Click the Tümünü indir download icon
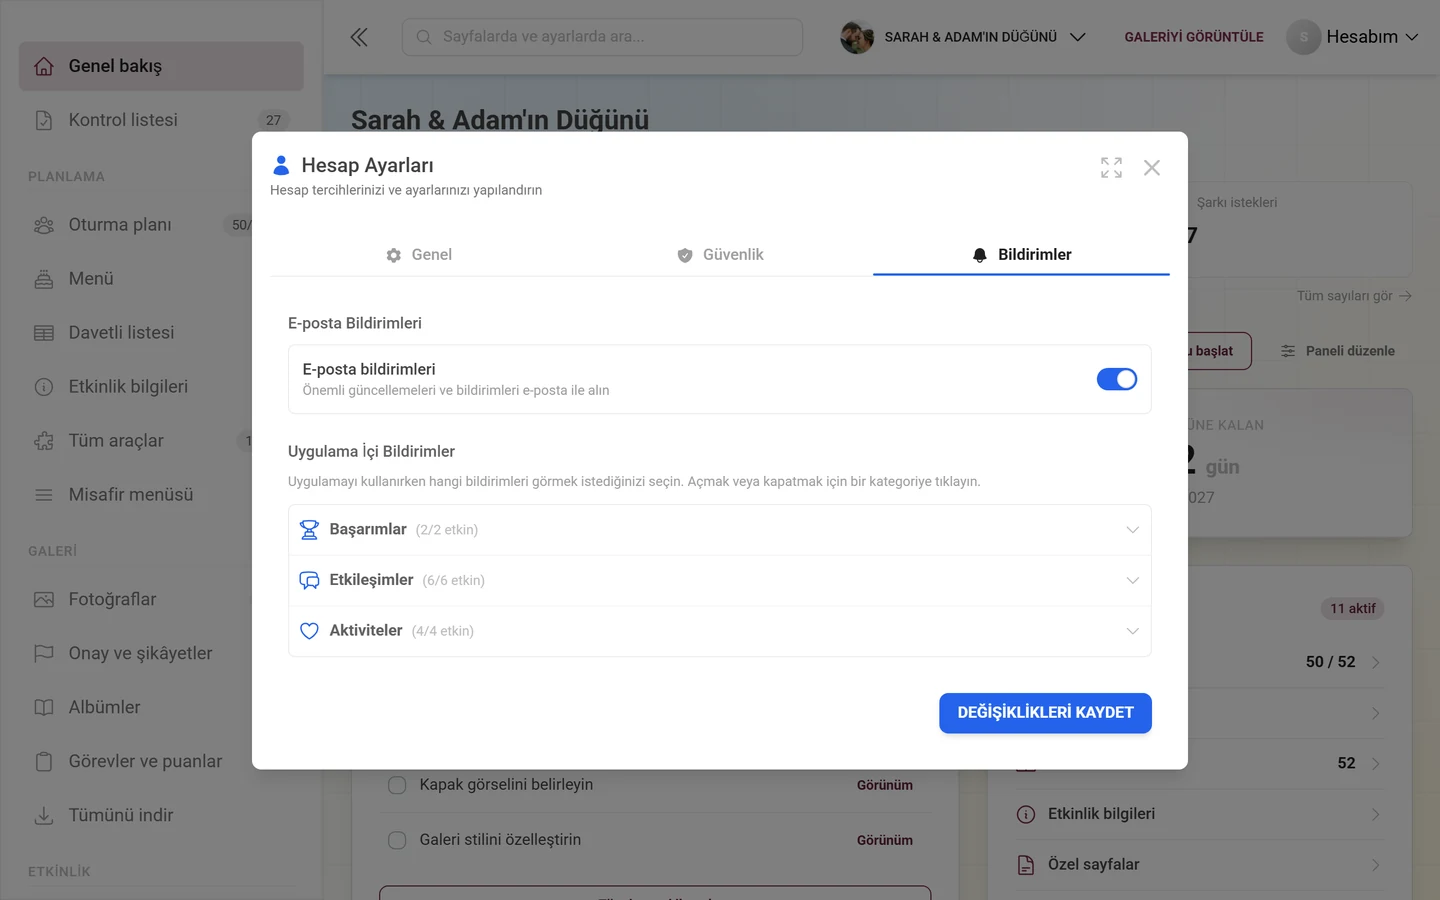 [44, 816]
